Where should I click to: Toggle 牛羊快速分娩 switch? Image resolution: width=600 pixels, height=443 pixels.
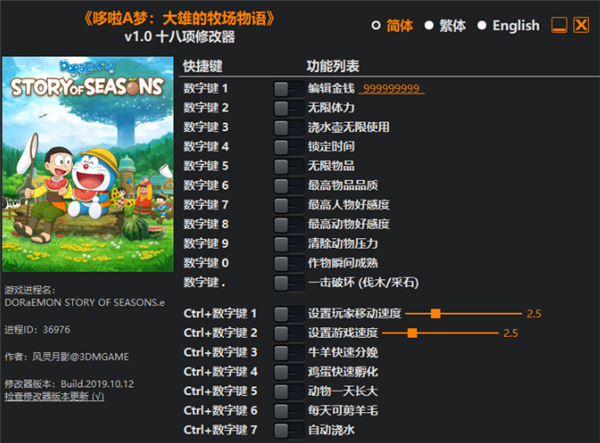(x=289, y=353)
